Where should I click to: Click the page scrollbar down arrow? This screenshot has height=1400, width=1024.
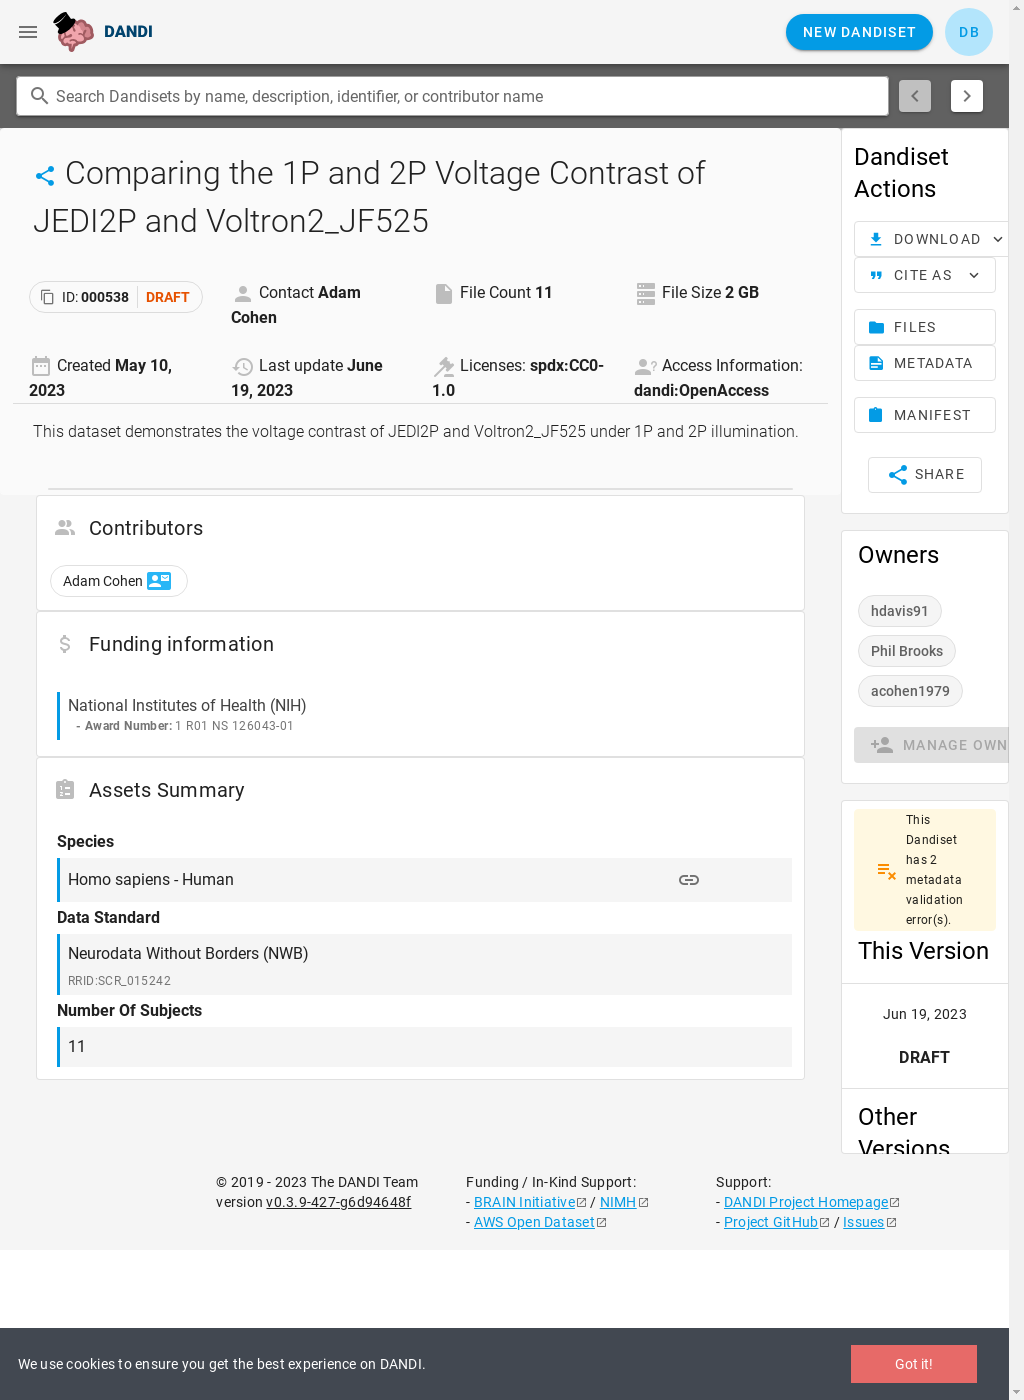tap(1016, 1392)
